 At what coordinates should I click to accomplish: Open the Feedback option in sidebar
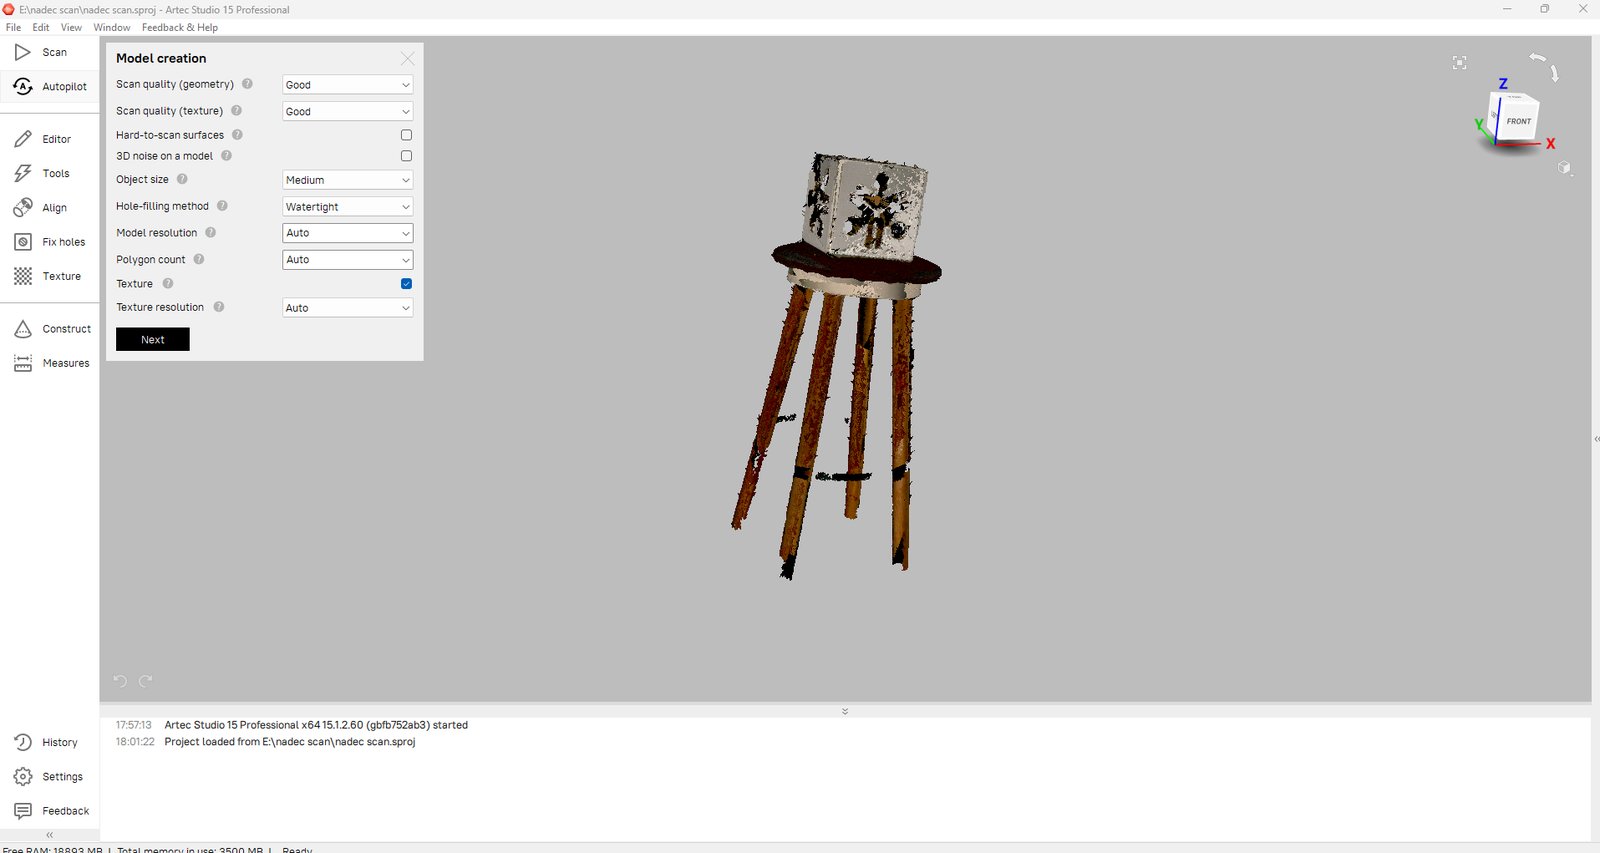pyautogui.click(x=49, y=811)
